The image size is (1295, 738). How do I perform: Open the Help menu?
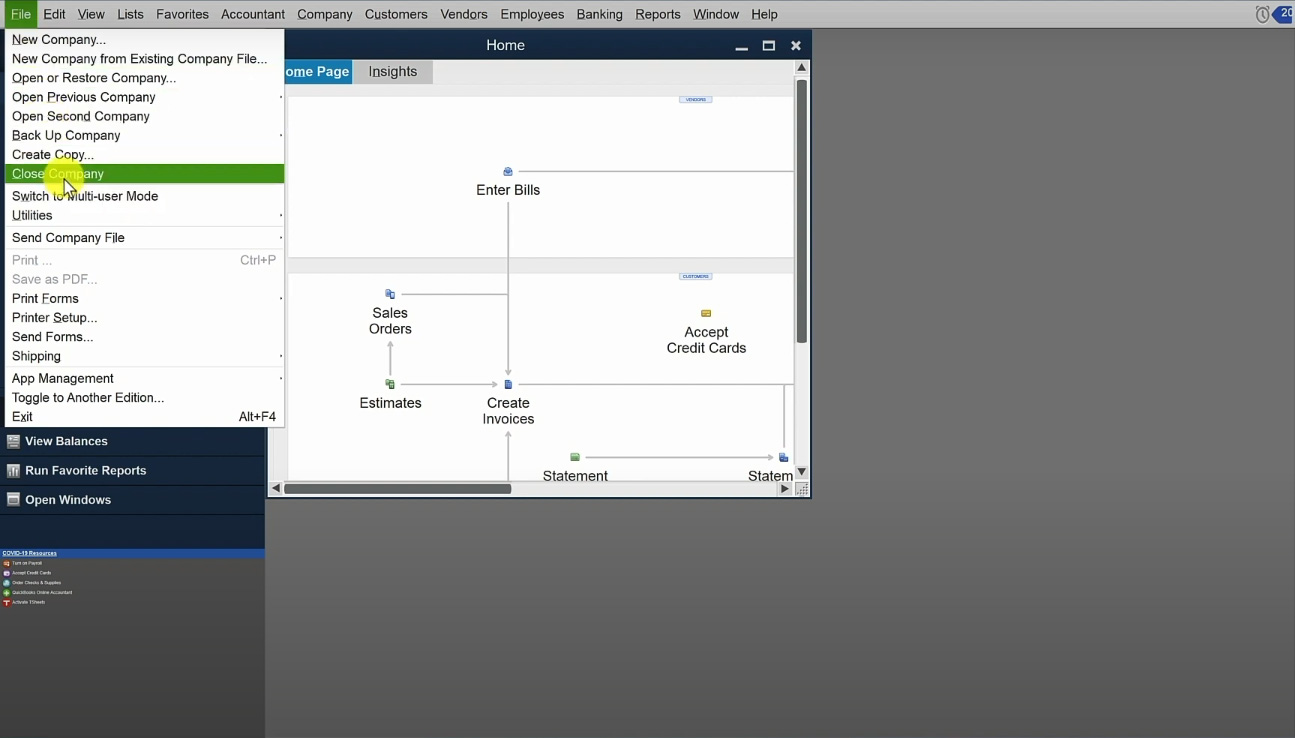[764, 14]
